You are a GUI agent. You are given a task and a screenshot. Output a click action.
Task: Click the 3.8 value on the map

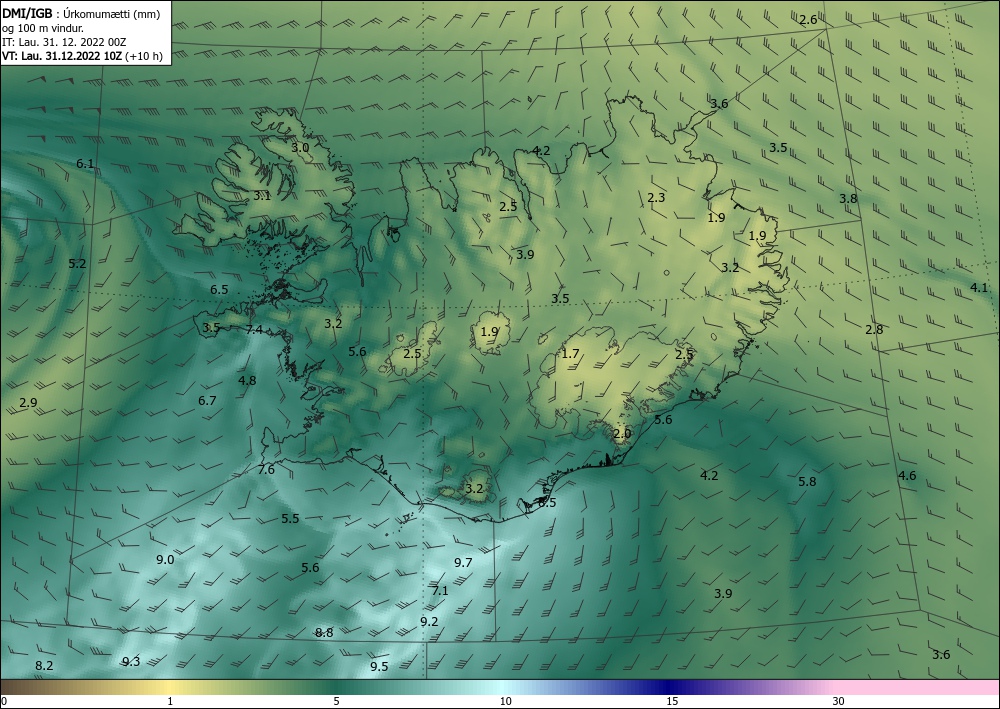(x=848, y=198)
